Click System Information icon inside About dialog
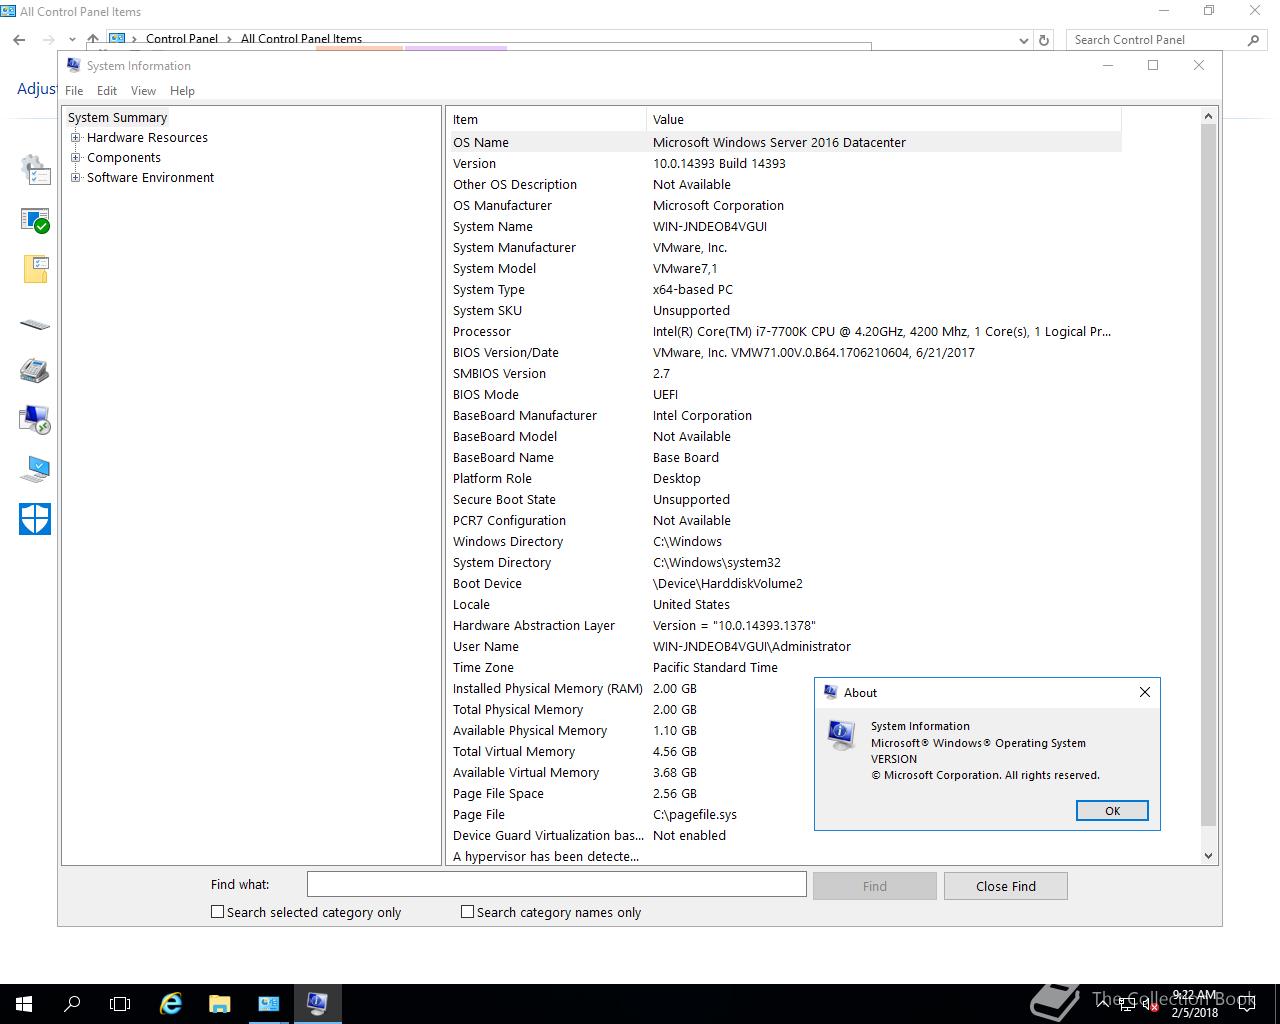Viewport: 1280px width, 1024px height. point(842,735)
